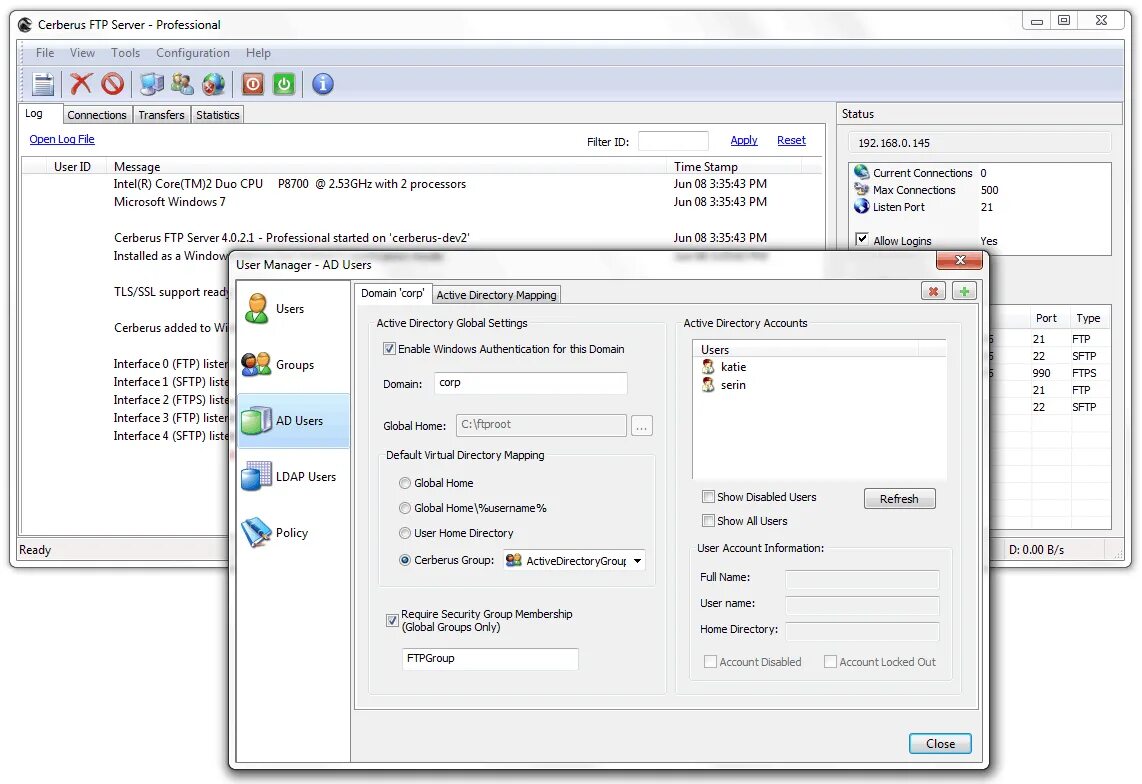This screenshot has width=1142, height=784.
Task: Toggle Enable Windows Authentication for this Domain
Action: [x=390, y=349]
